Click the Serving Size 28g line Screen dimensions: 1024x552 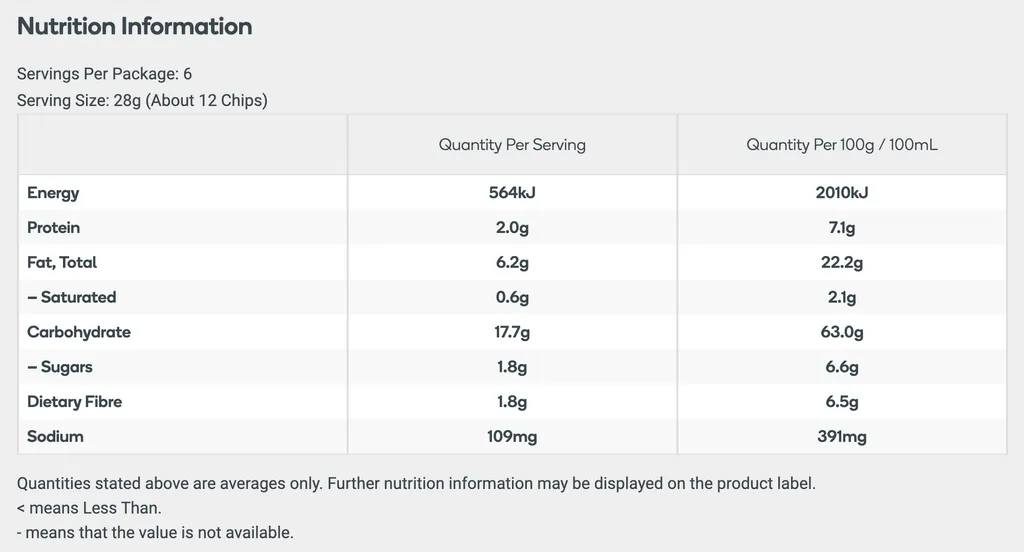(x=142, y=101)
